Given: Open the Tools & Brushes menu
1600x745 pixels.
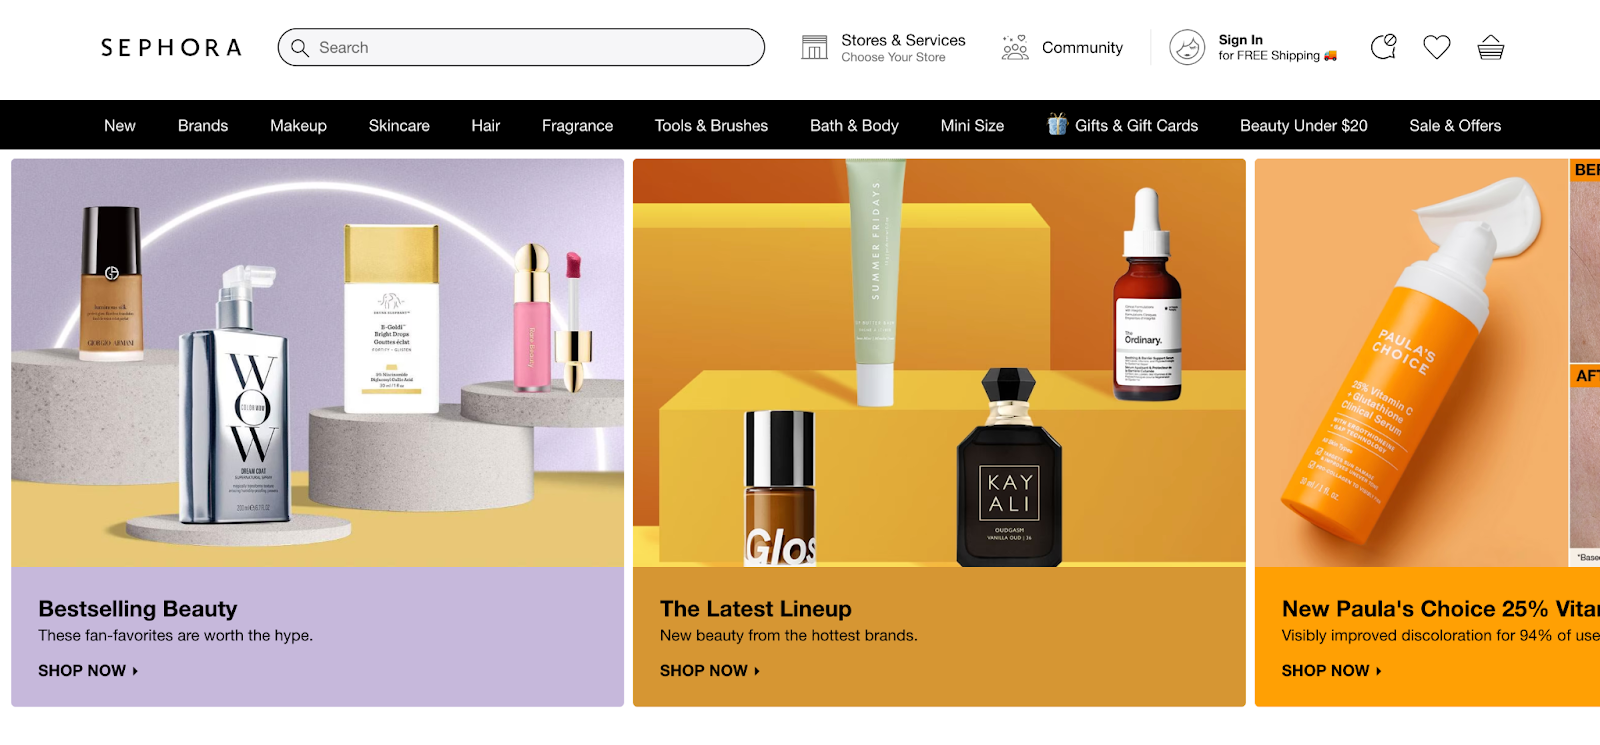Looking at the screenshot, I should pos(711,125).
